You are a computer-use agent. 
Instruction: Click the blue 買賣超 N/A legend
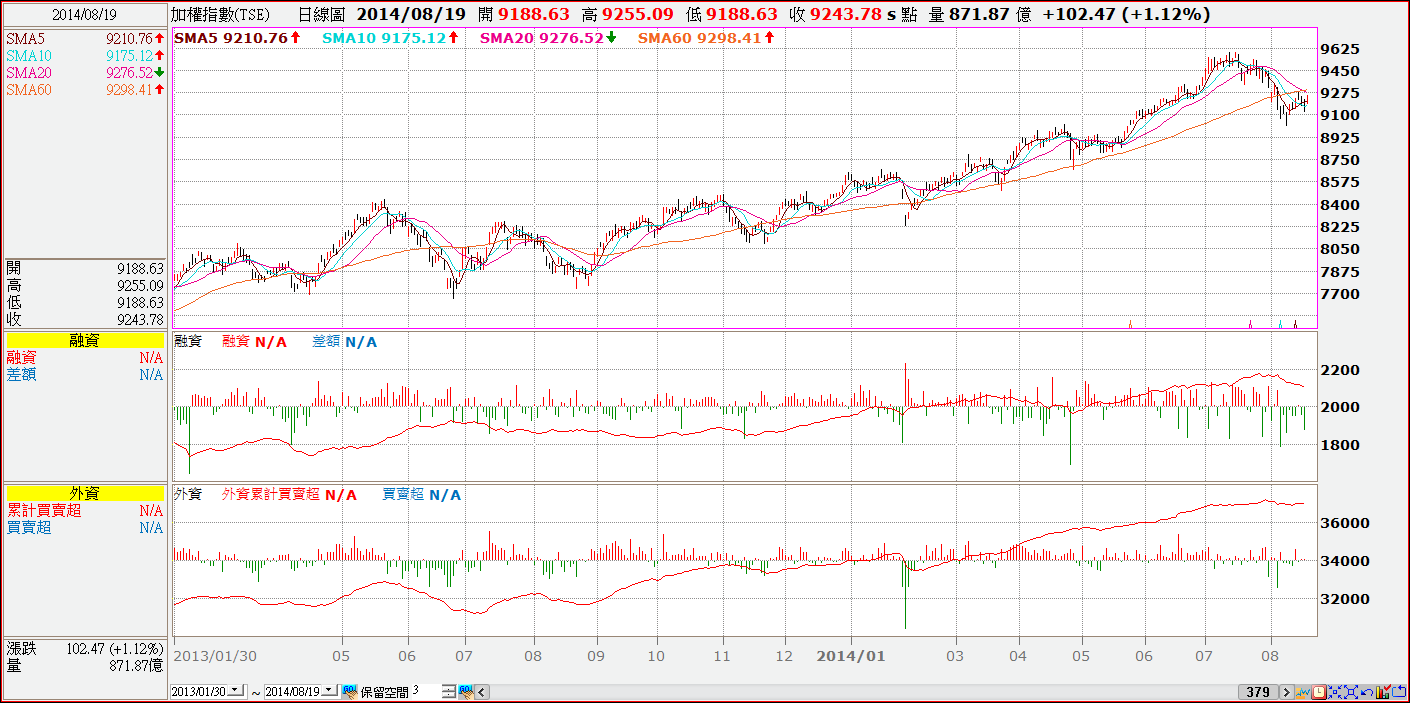coord(422,494)
